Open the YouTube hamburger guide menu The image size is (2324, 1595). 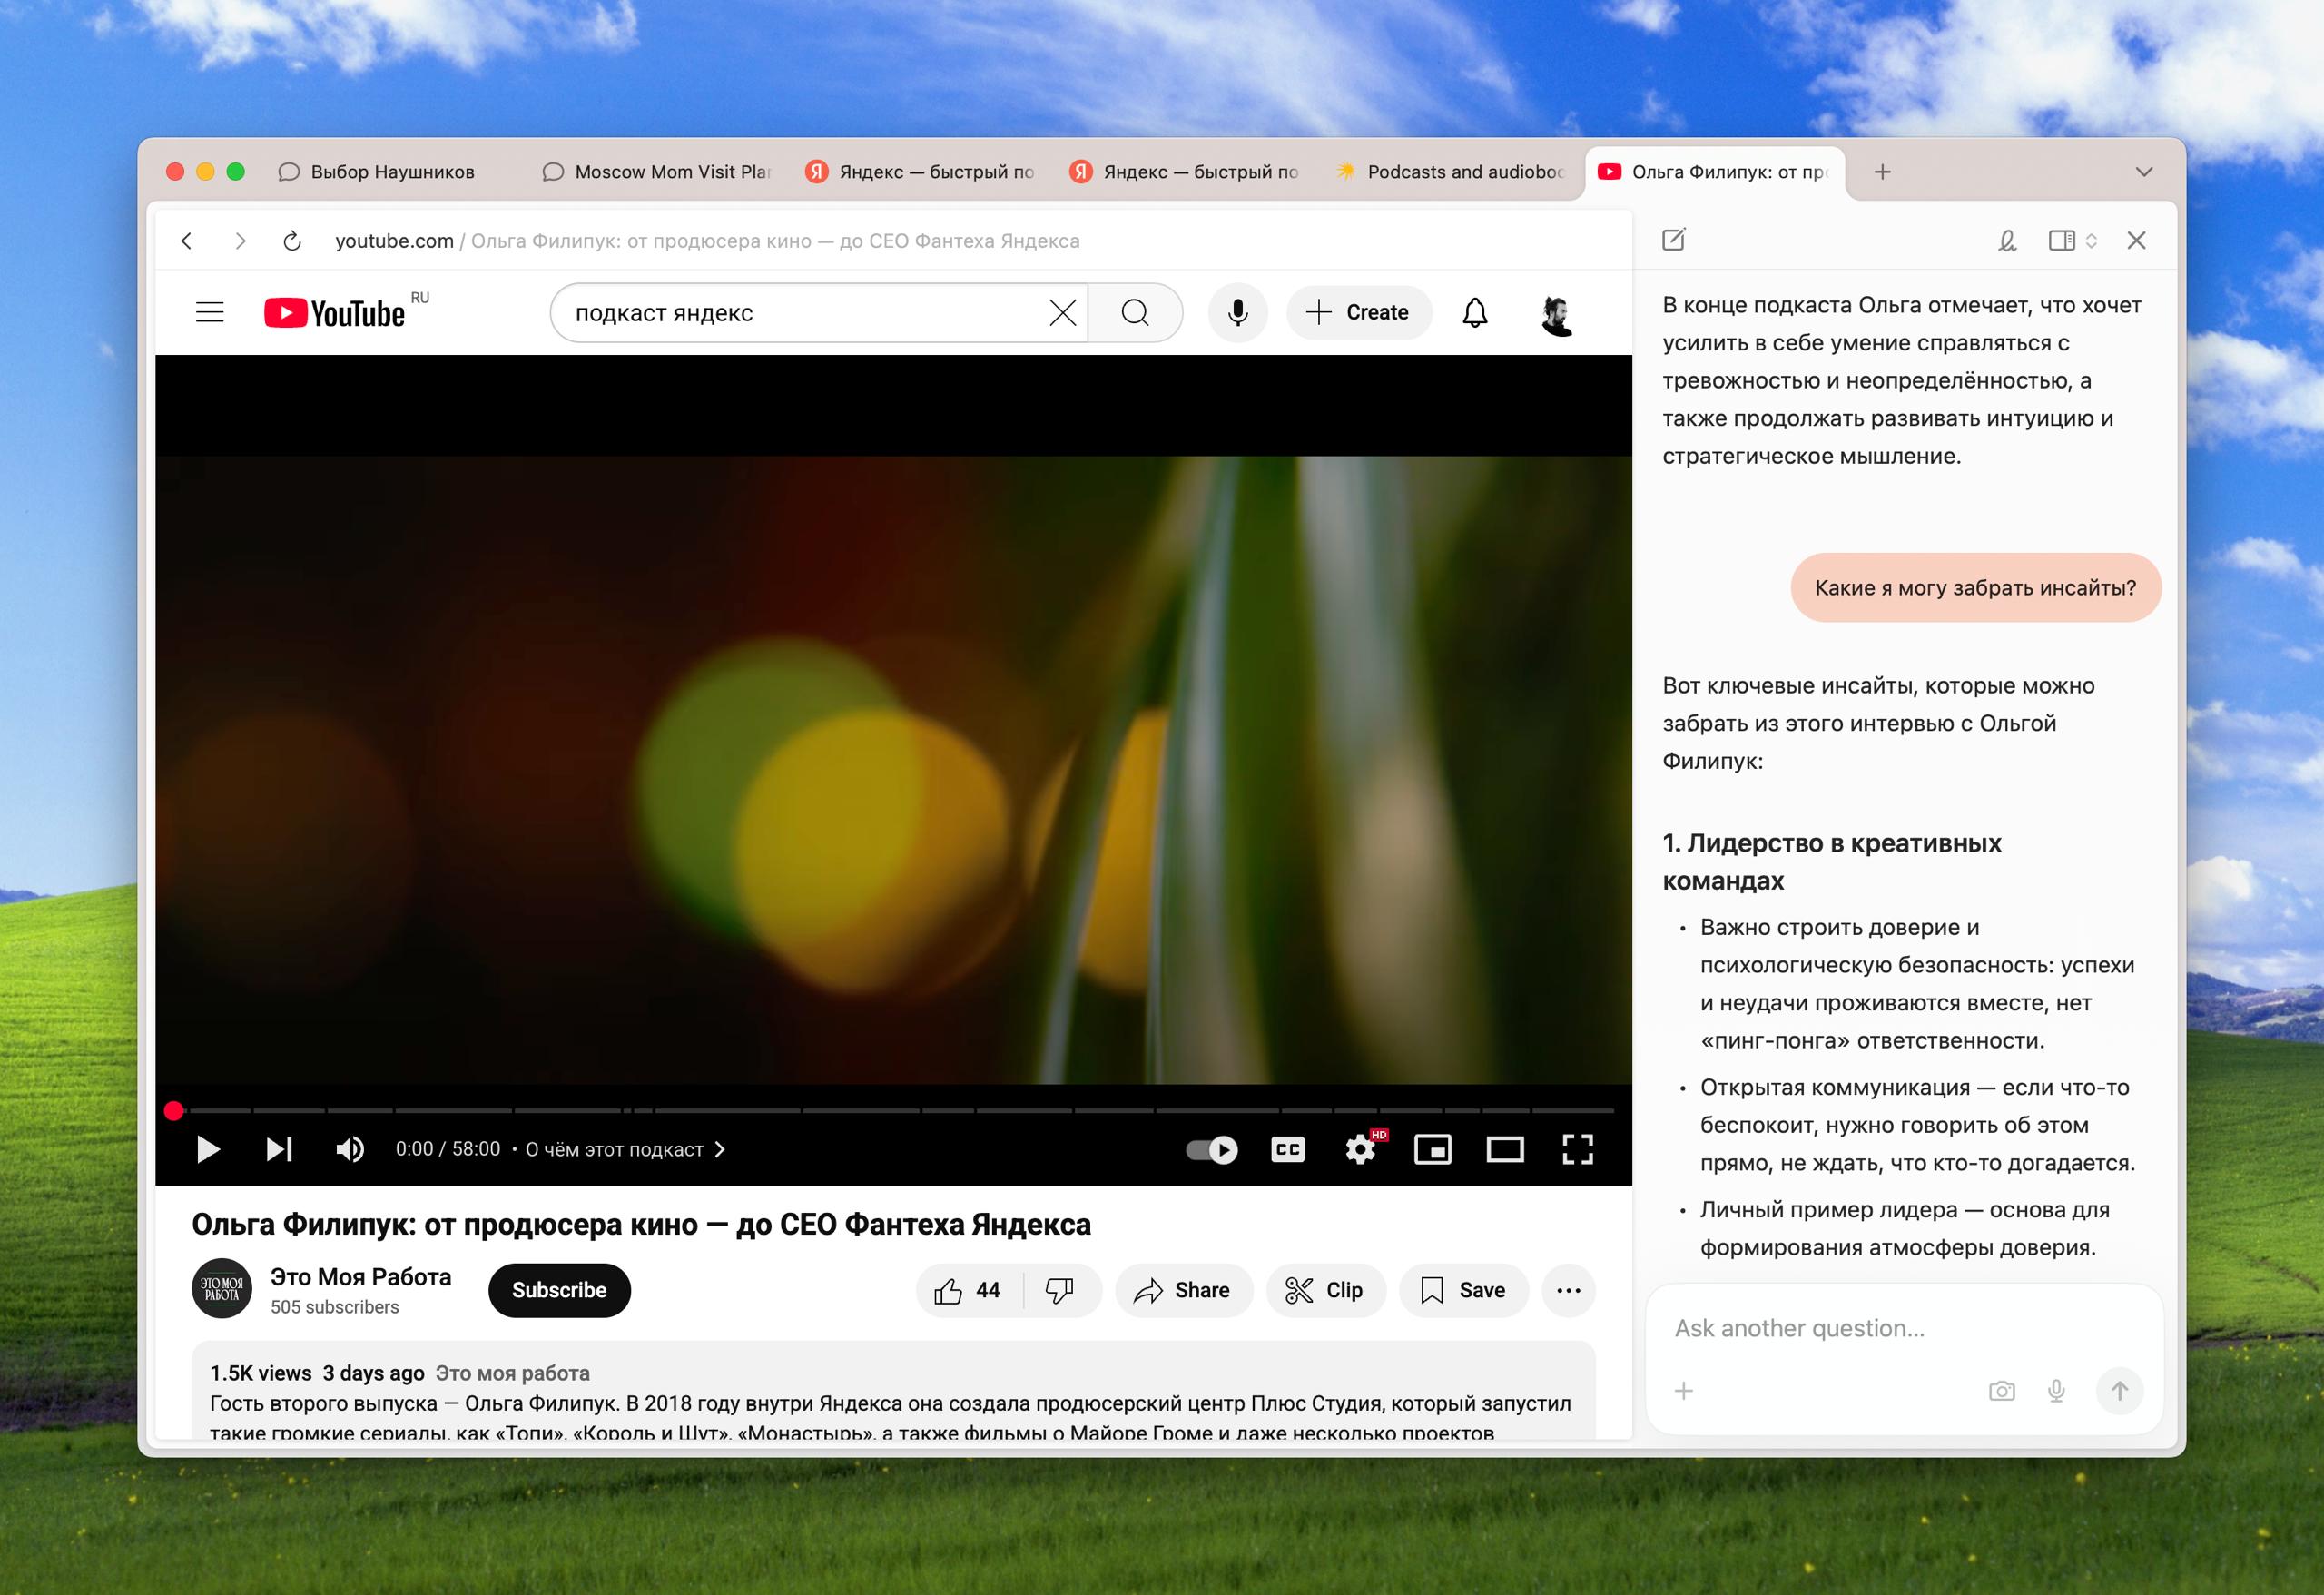click(x=210, y=313)
